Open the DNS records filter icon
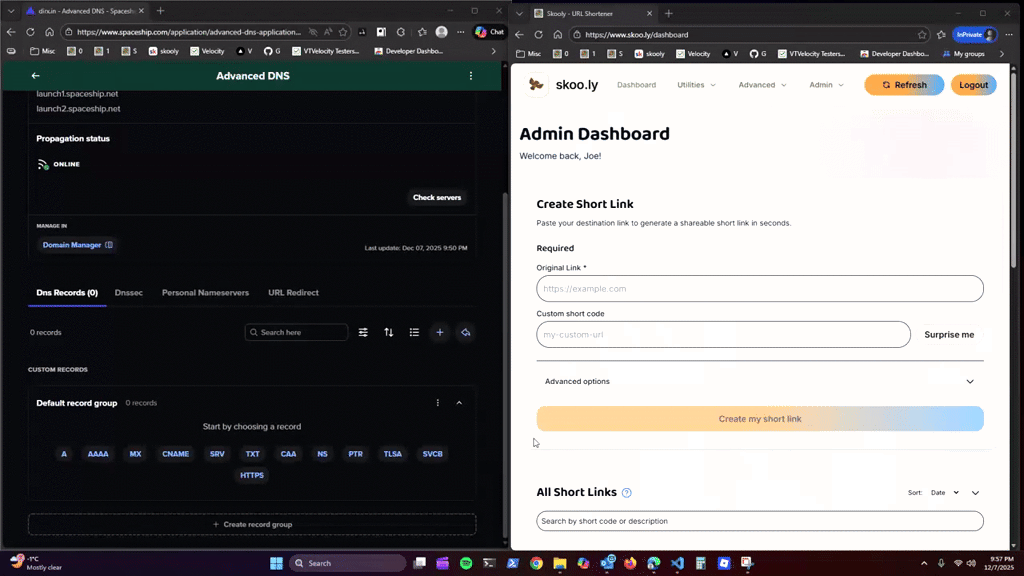Screen dimensions: 1024x576 pyautogui.click(x=363, y=332)
